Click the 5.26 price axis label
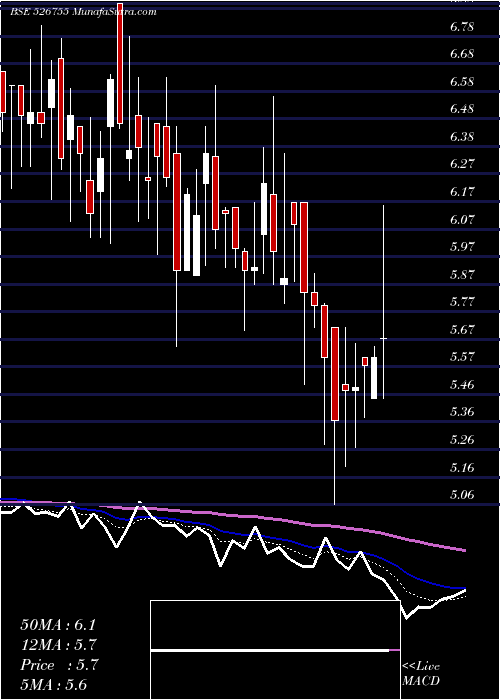This screenshot has height=700, width=500. click(x=462, y=440)
